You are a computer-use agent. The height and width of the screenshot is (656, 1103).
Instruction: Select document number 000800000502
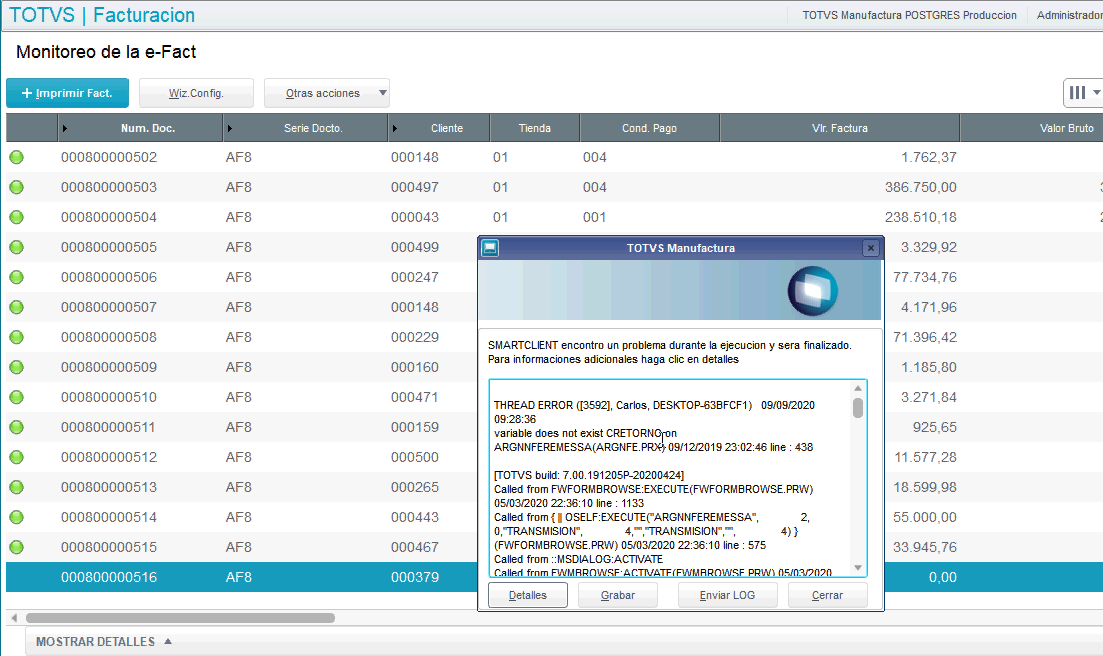109,157
